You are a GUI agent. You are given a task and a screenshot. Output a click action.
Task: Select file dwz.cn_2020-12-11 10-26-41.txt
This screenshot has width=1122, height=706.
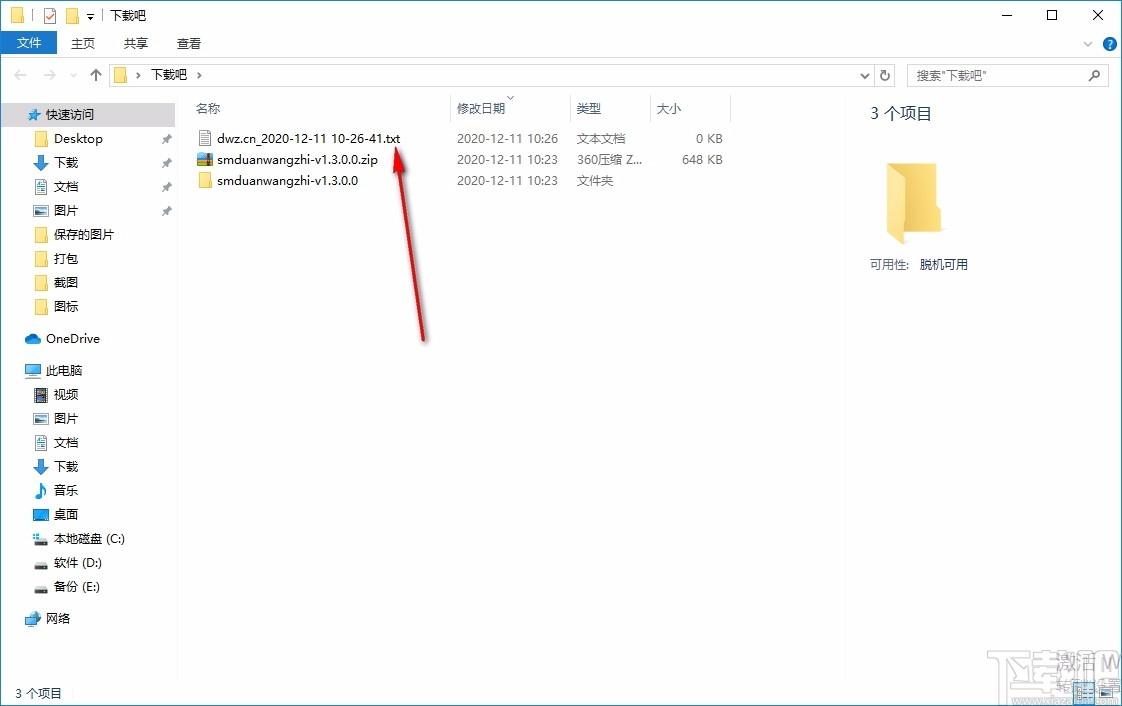click(308, 138)
